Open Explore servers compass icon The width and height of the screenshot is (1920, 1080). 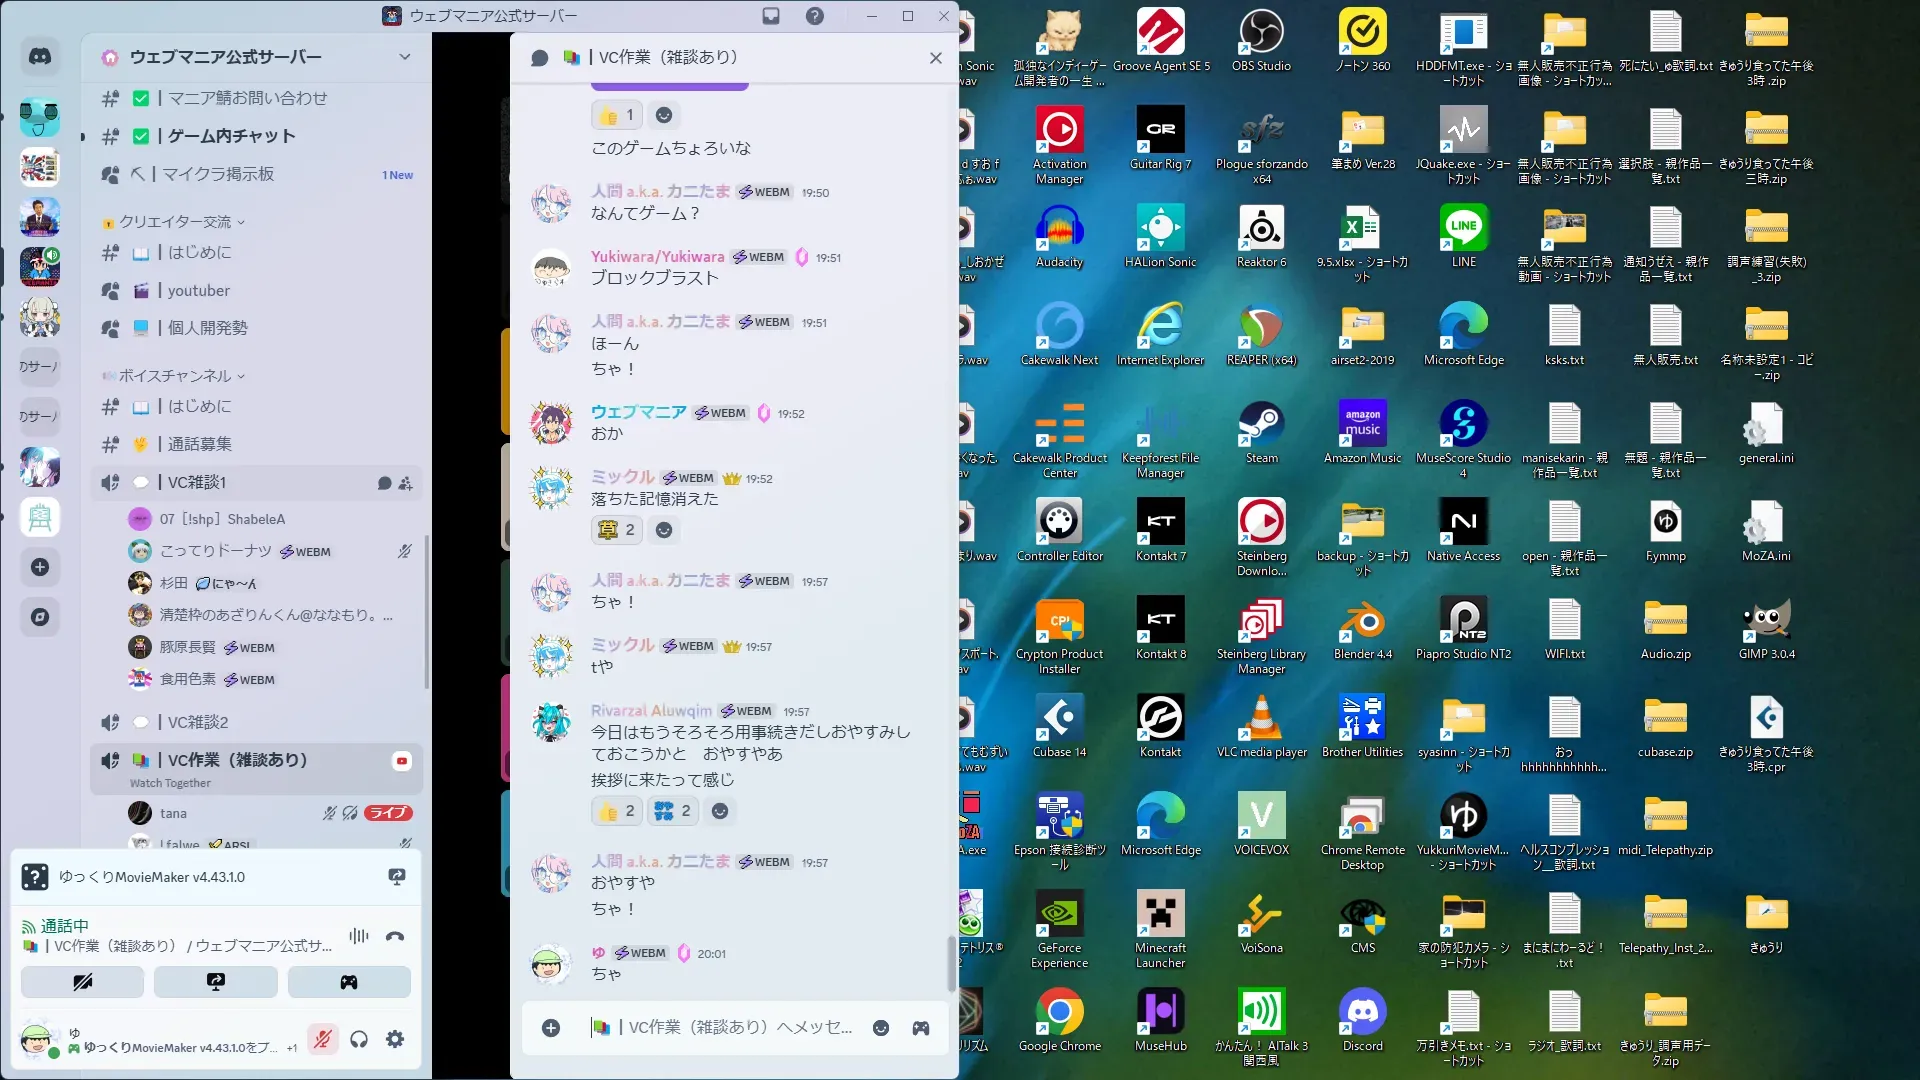40,617
